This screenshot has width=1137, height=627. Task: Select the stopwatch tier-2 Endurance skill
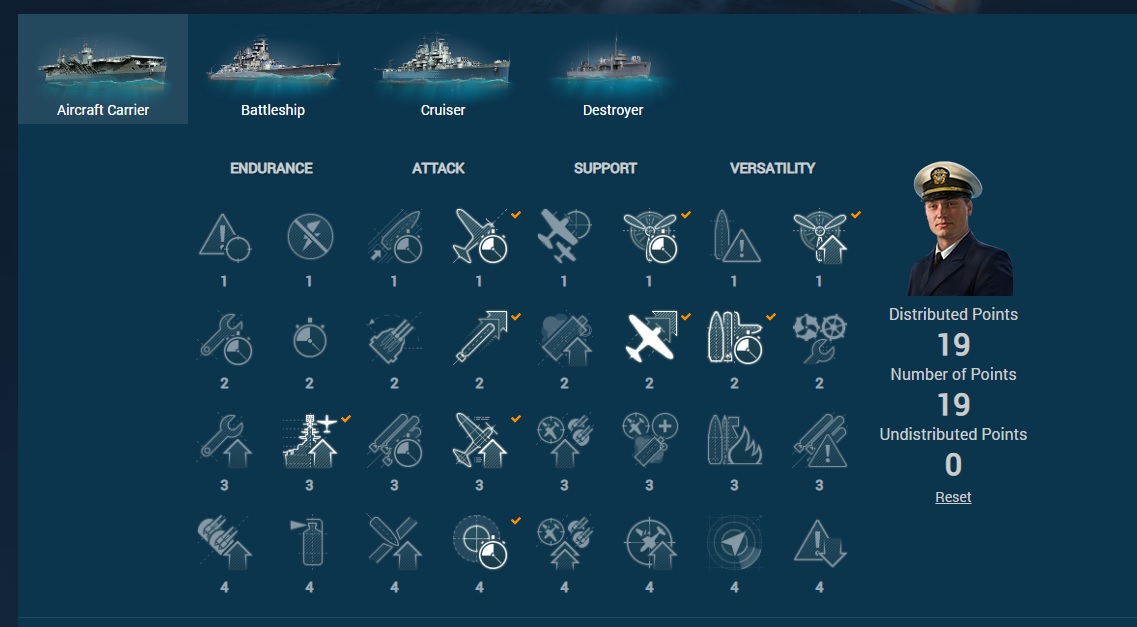tap(310, 338)
